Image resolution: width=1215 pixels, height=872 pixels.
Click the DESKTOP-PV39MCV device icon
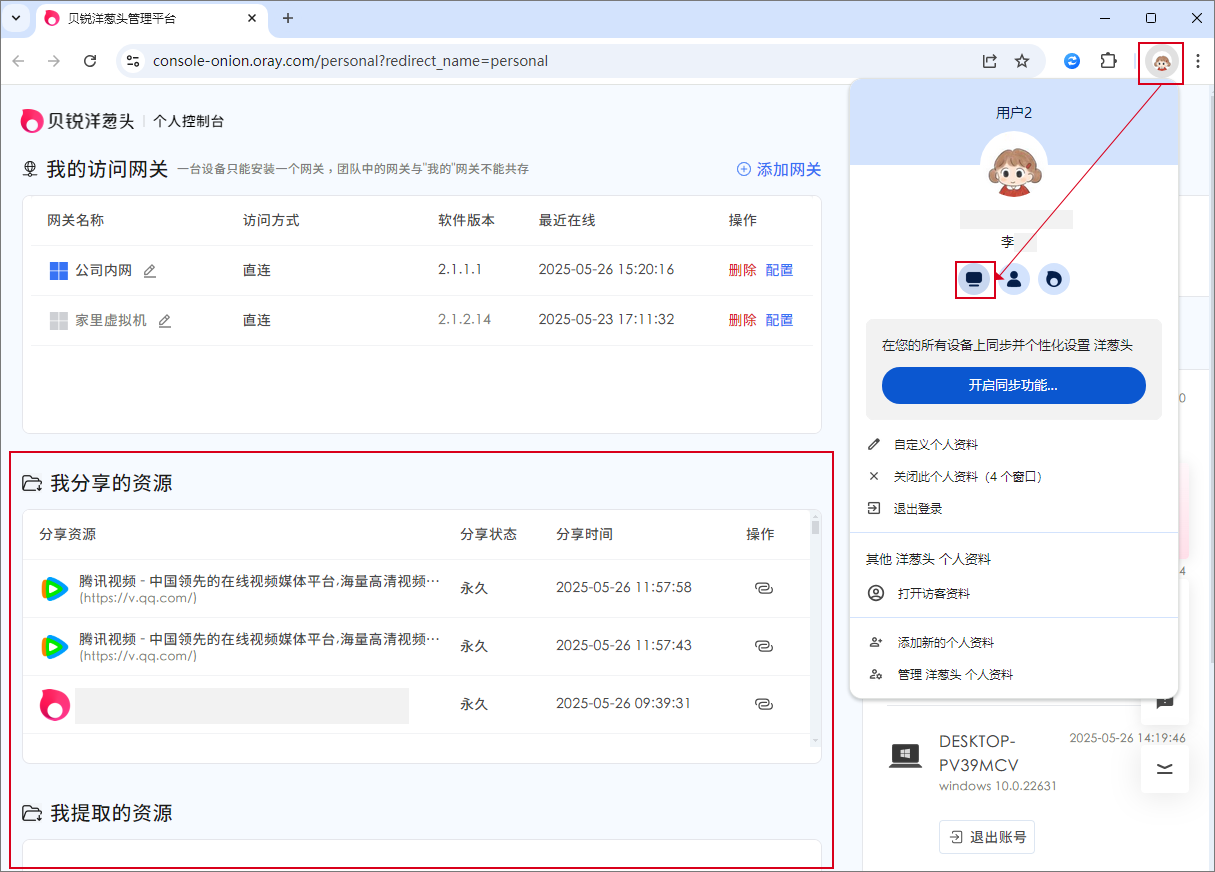pyautogui.click(x=905, y=755)
